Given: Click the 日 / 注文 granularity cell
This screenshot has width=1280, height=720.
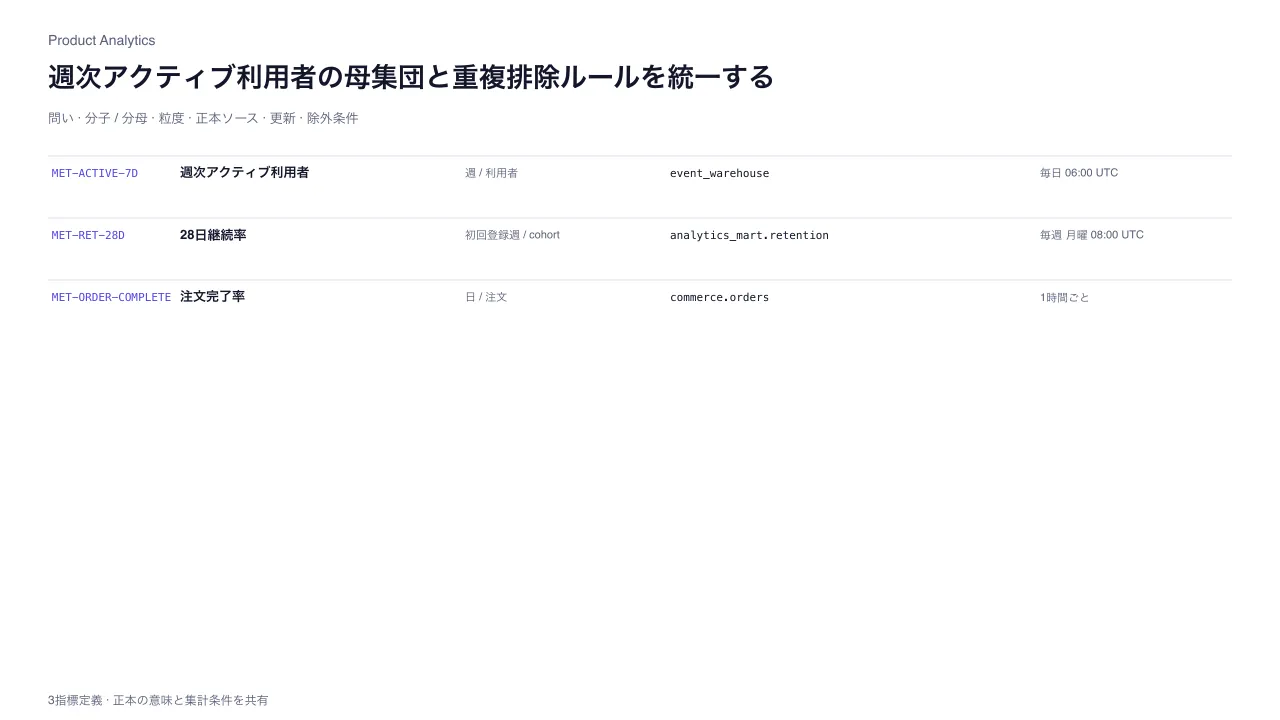Looking at the screenshot, I should click(486, 297).
